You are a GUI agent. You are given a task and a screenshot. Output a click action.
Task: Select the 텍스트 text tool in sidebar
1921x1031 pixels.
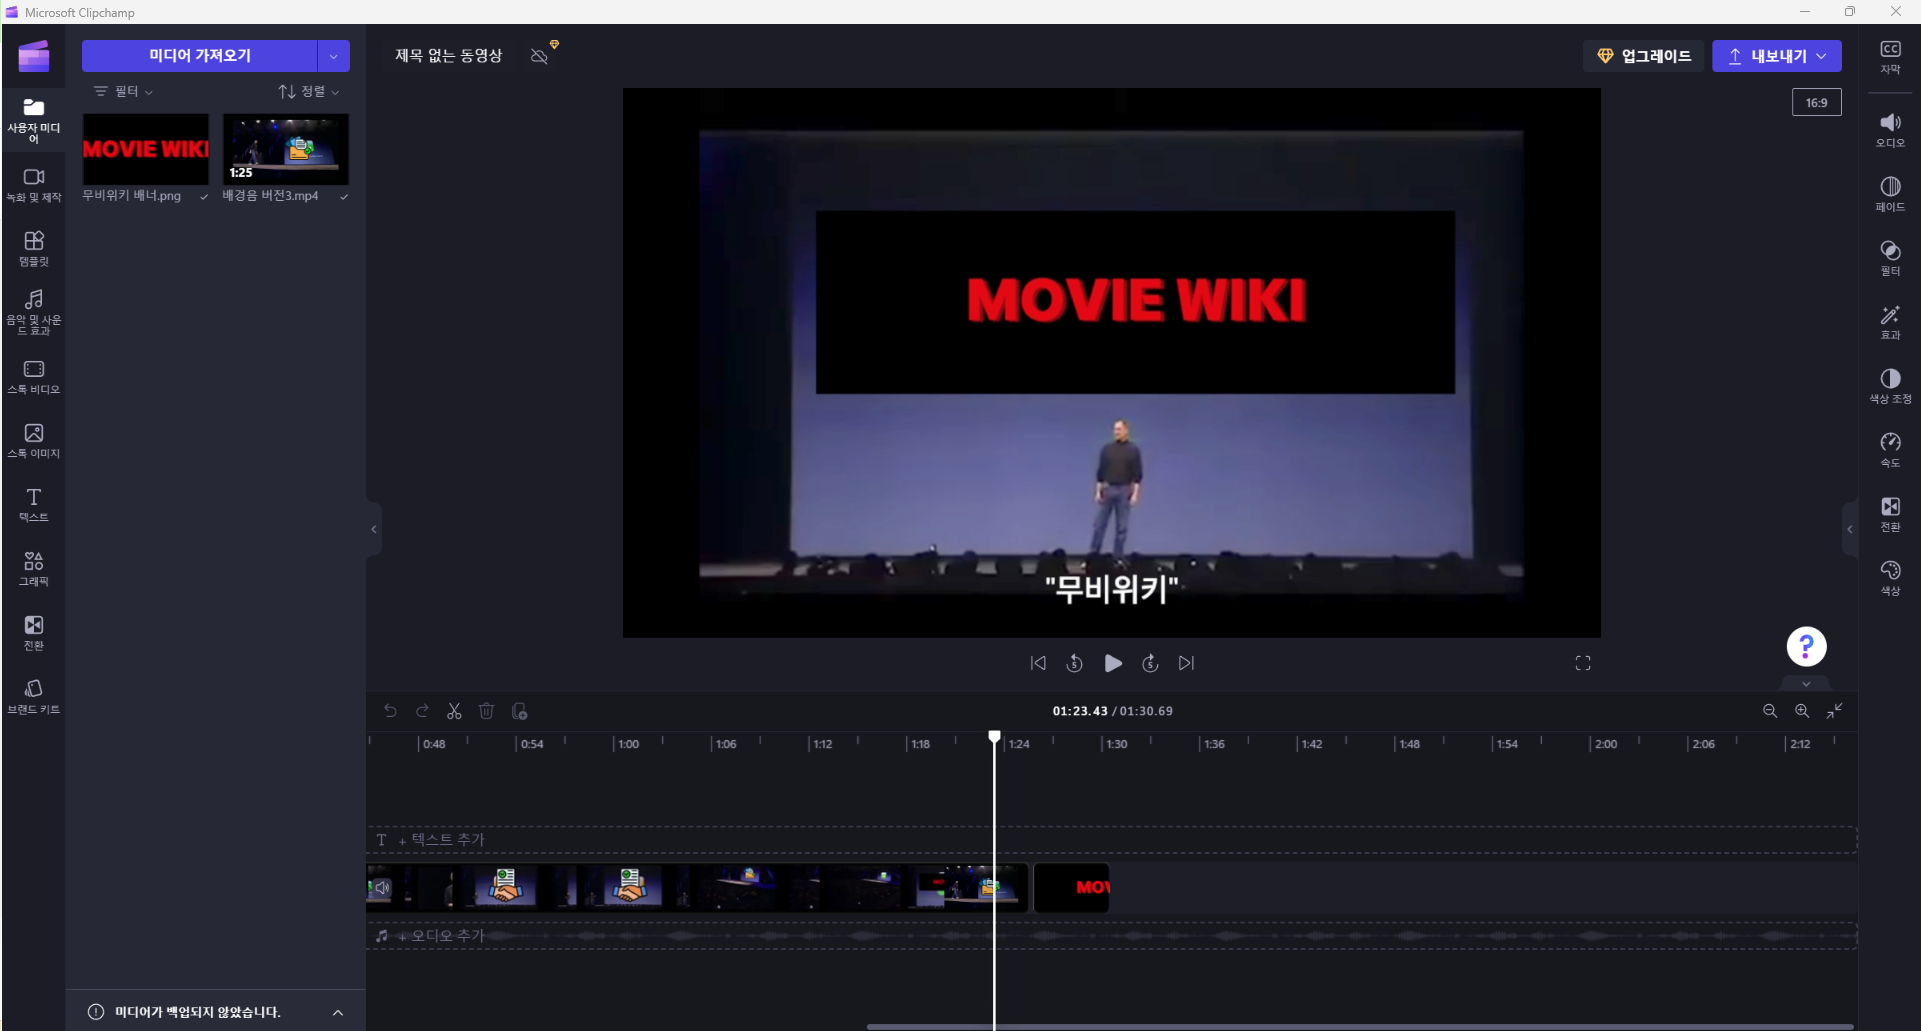point(33,505)
